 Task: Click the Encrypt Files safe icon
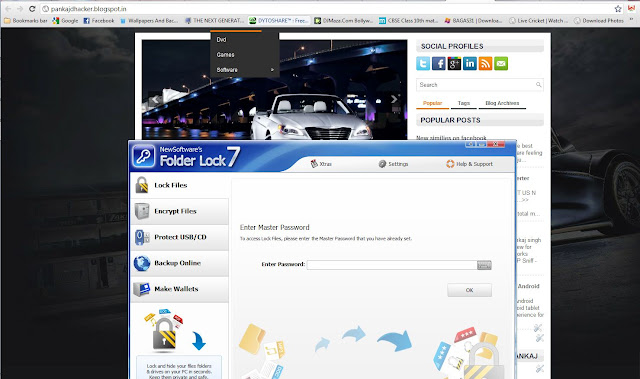pos(142,211)
